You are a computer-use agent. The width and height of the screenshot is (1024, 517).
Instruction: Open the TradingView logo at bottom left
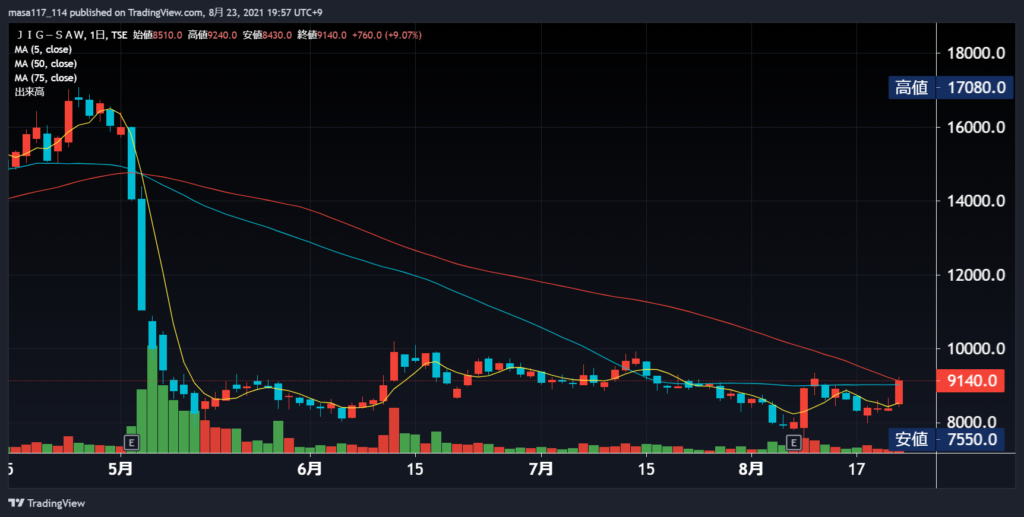[47, 503]
